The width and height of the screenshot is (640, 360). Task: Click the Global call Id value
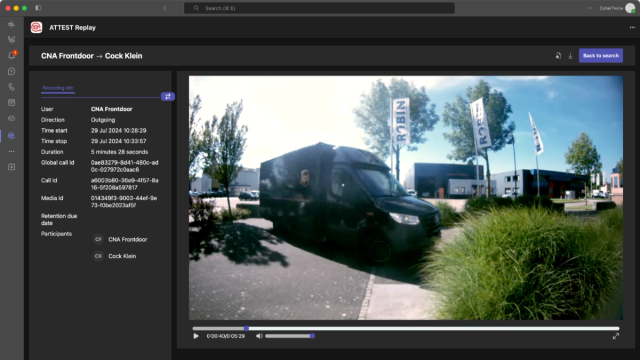click(124, 166)
